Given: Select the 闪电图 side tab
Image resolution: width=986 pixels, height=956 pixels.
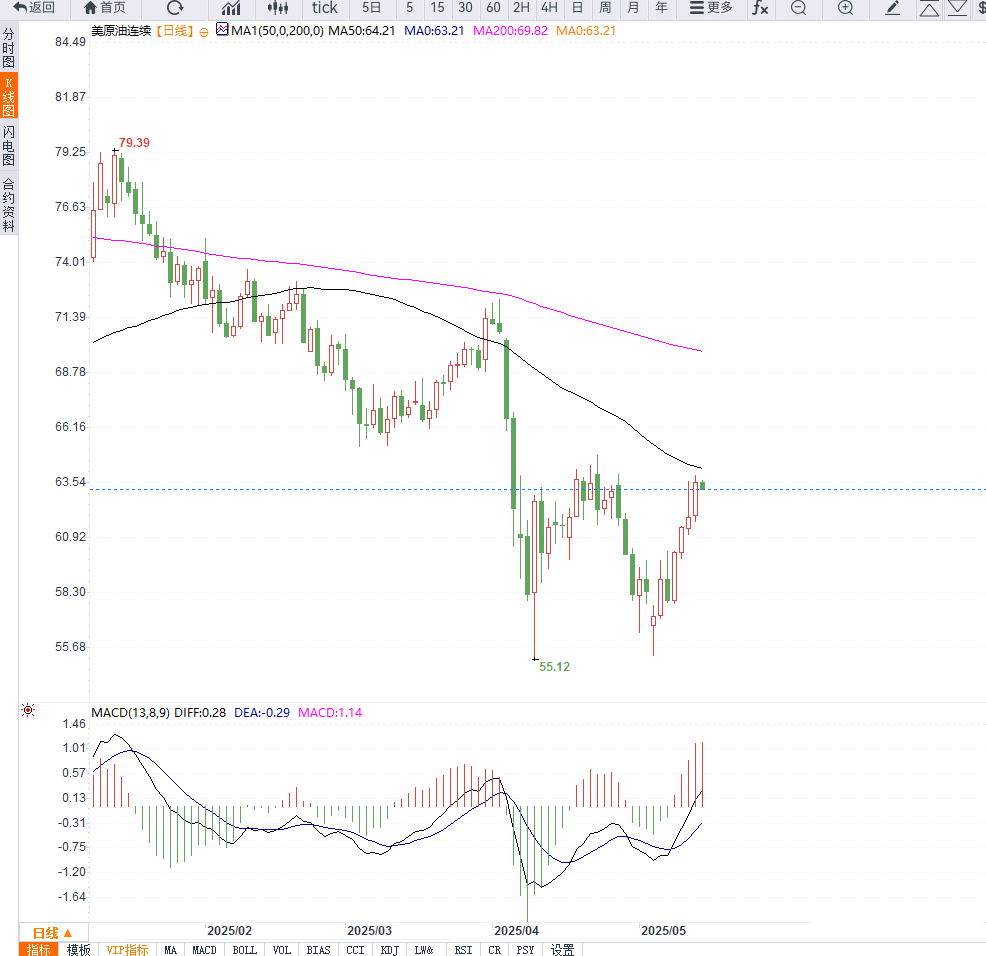Looking at the screenshot, I should click(x=9, y=146).
